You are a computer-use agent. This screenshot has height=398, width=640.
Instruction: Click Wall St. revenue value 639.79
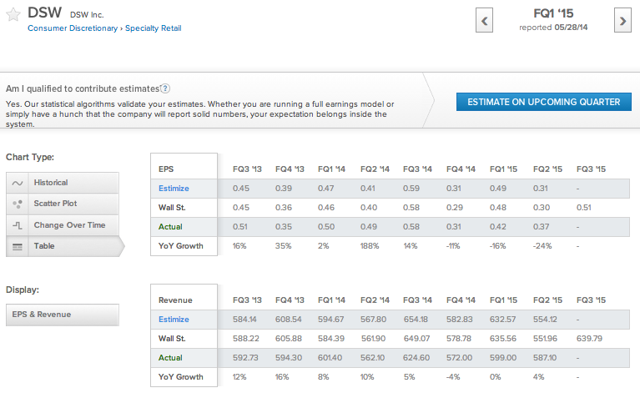pyautogui.click(x=589, y=338)
